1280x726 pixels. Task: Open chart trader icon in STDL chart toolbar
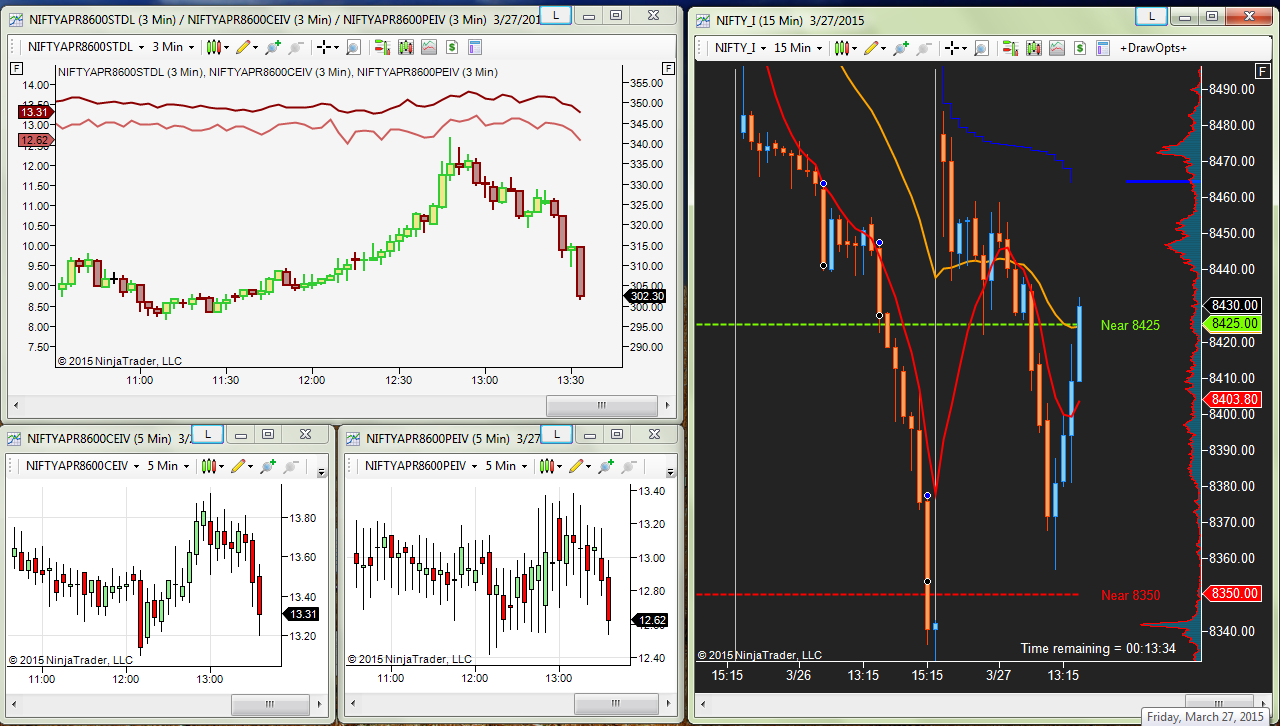(x=383, y=47)
